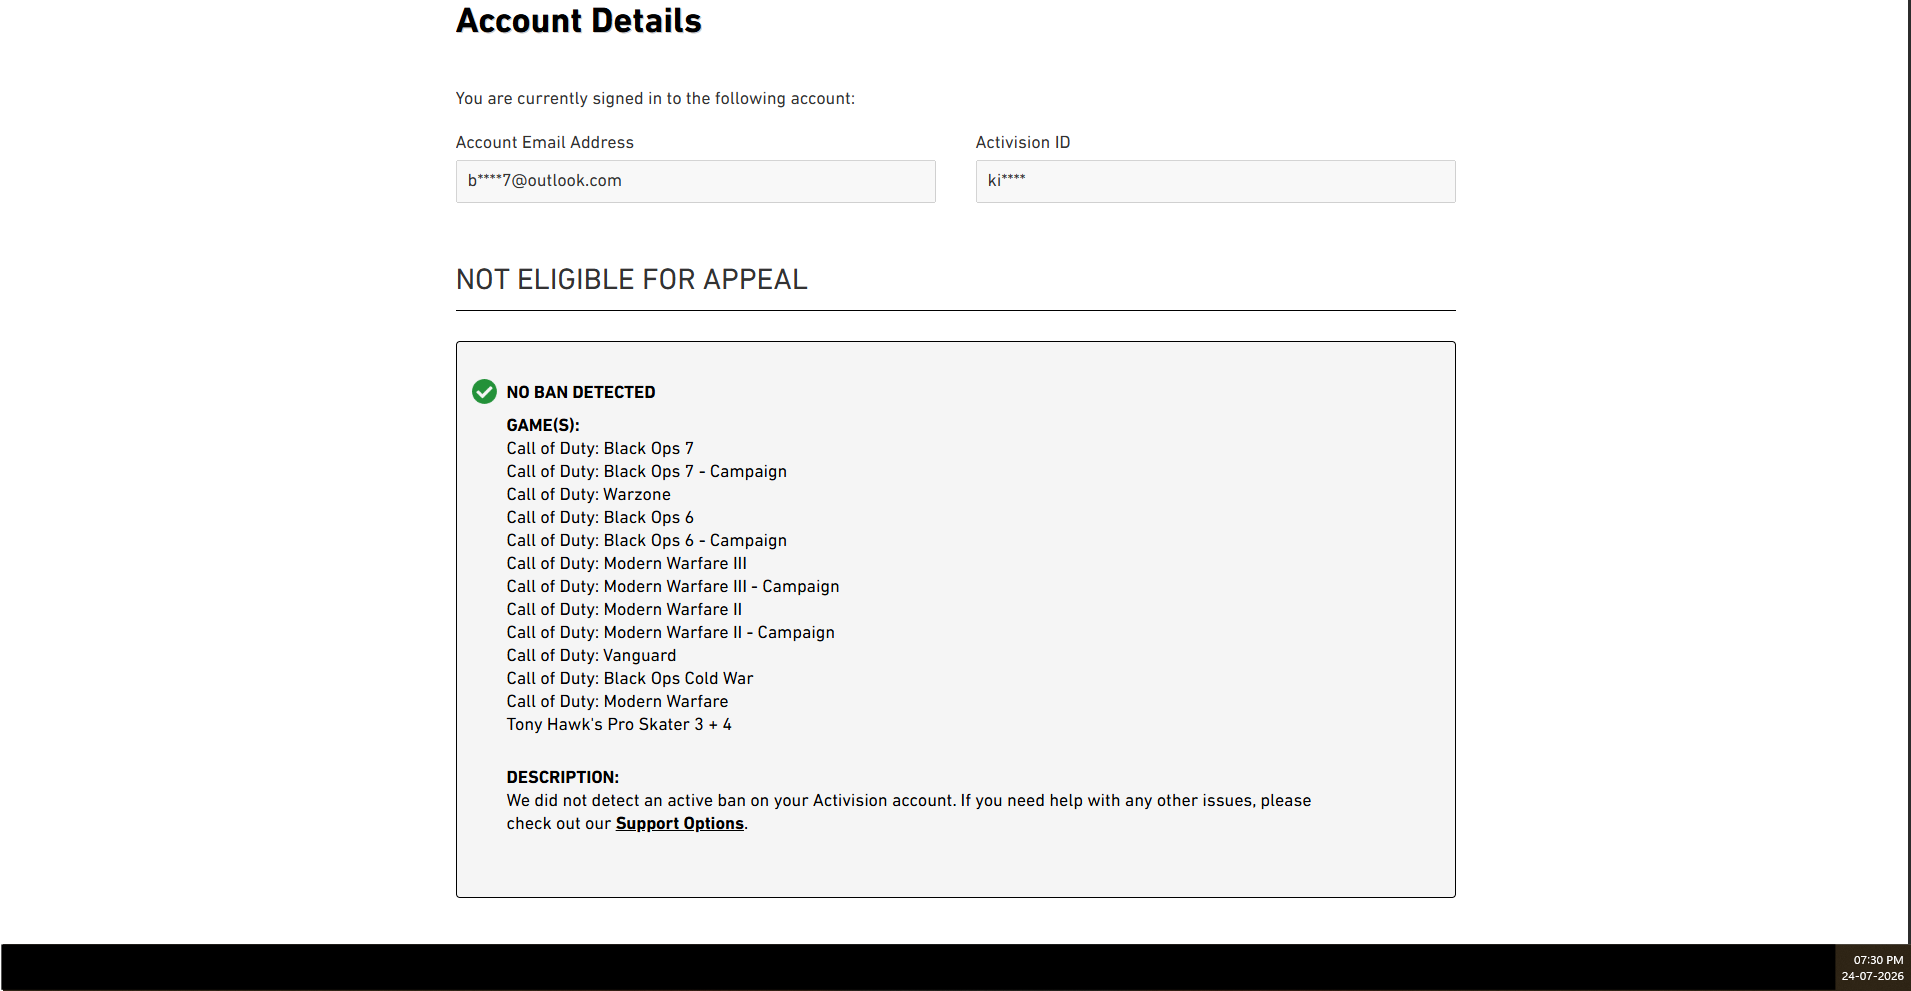1911x991 pixels.
Task: Click the NO BAN DETECTED status text
Action: [581, 392]
